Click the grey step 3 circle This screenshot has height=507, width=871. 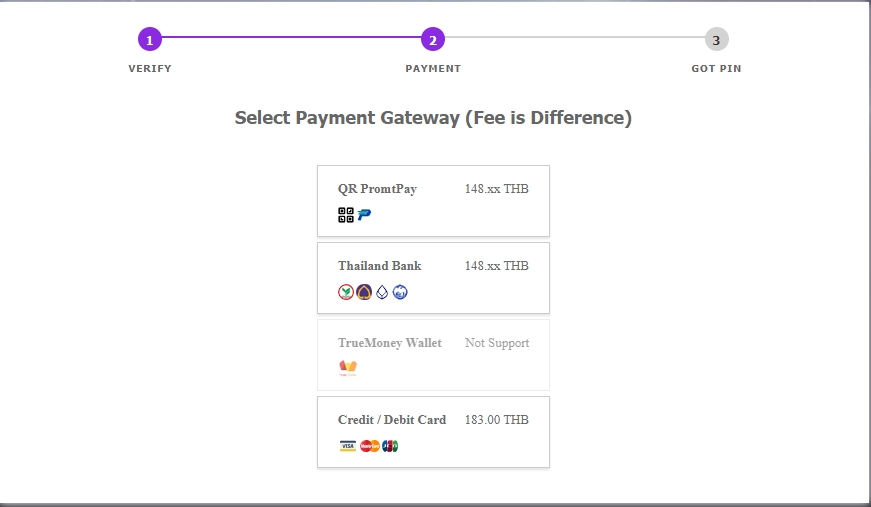pos(717,39)
